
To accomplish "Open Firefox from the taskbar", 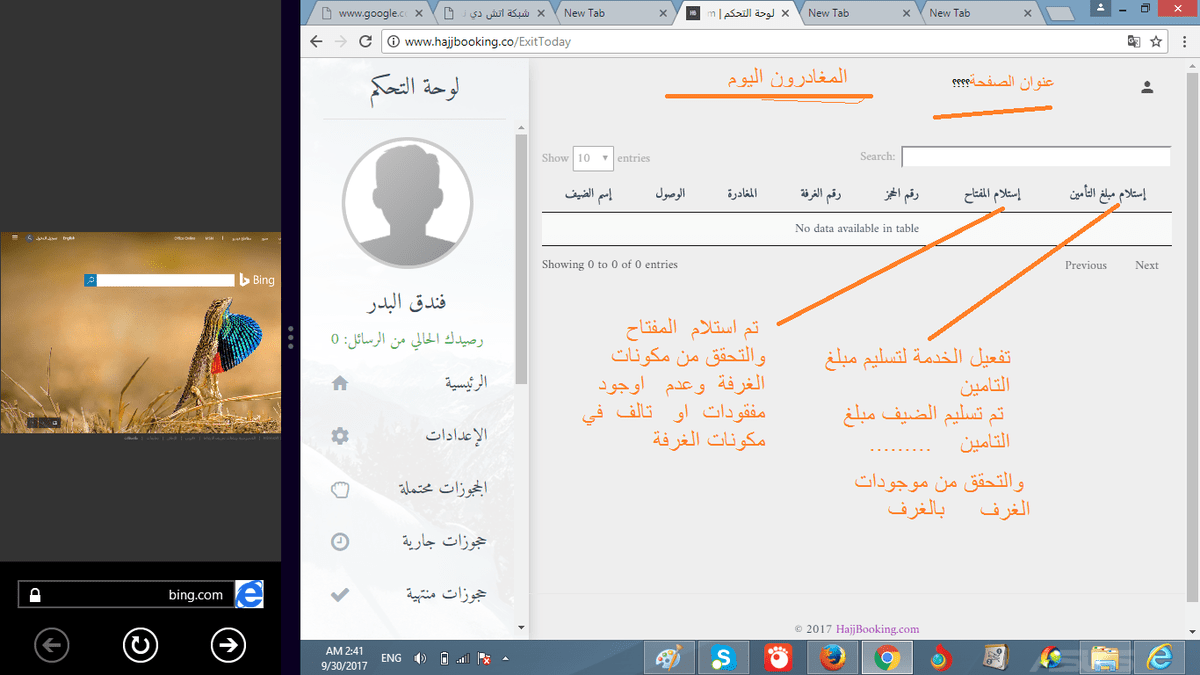I will point(833,657).
